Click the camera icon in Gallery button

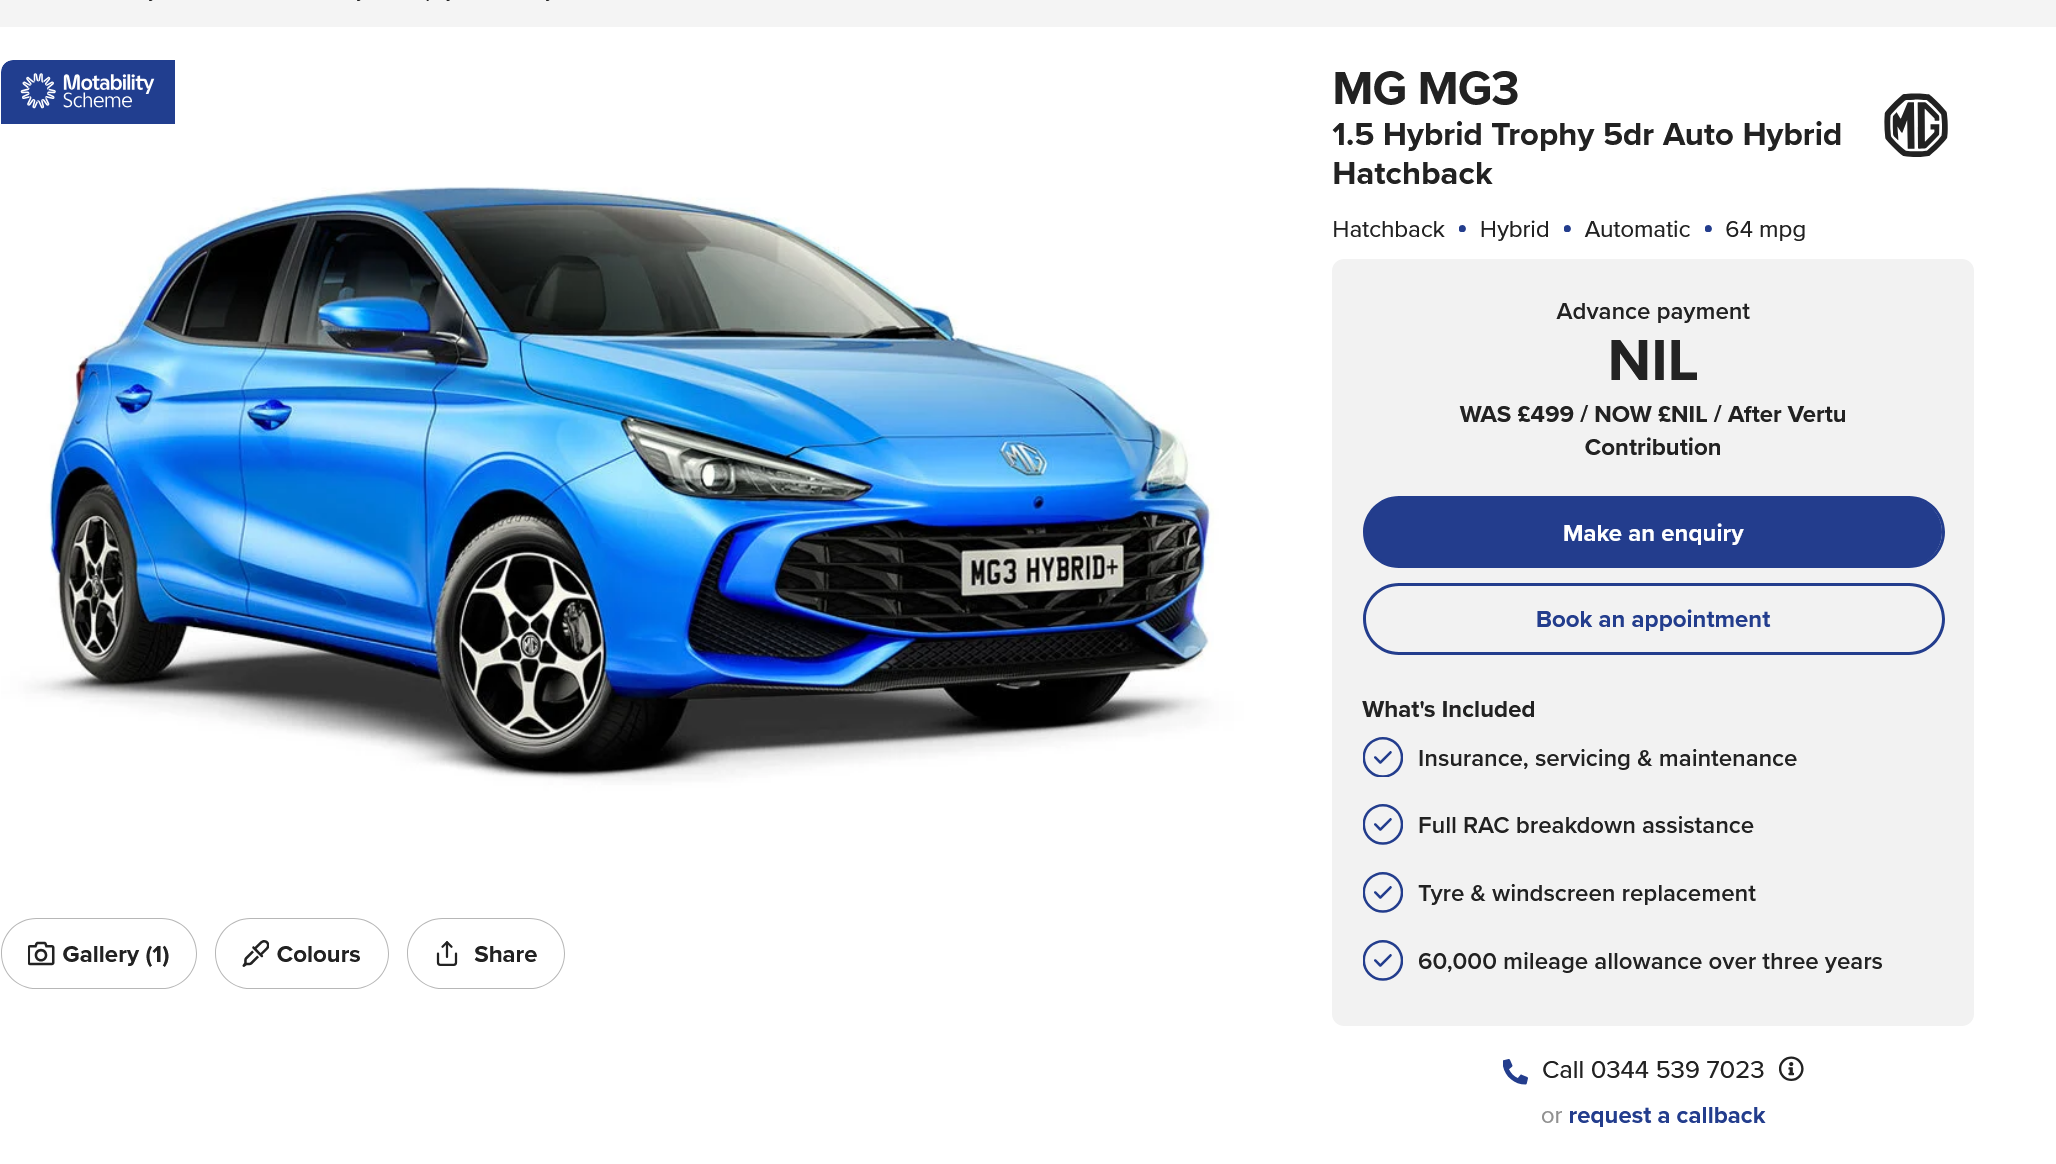[41, 954]
